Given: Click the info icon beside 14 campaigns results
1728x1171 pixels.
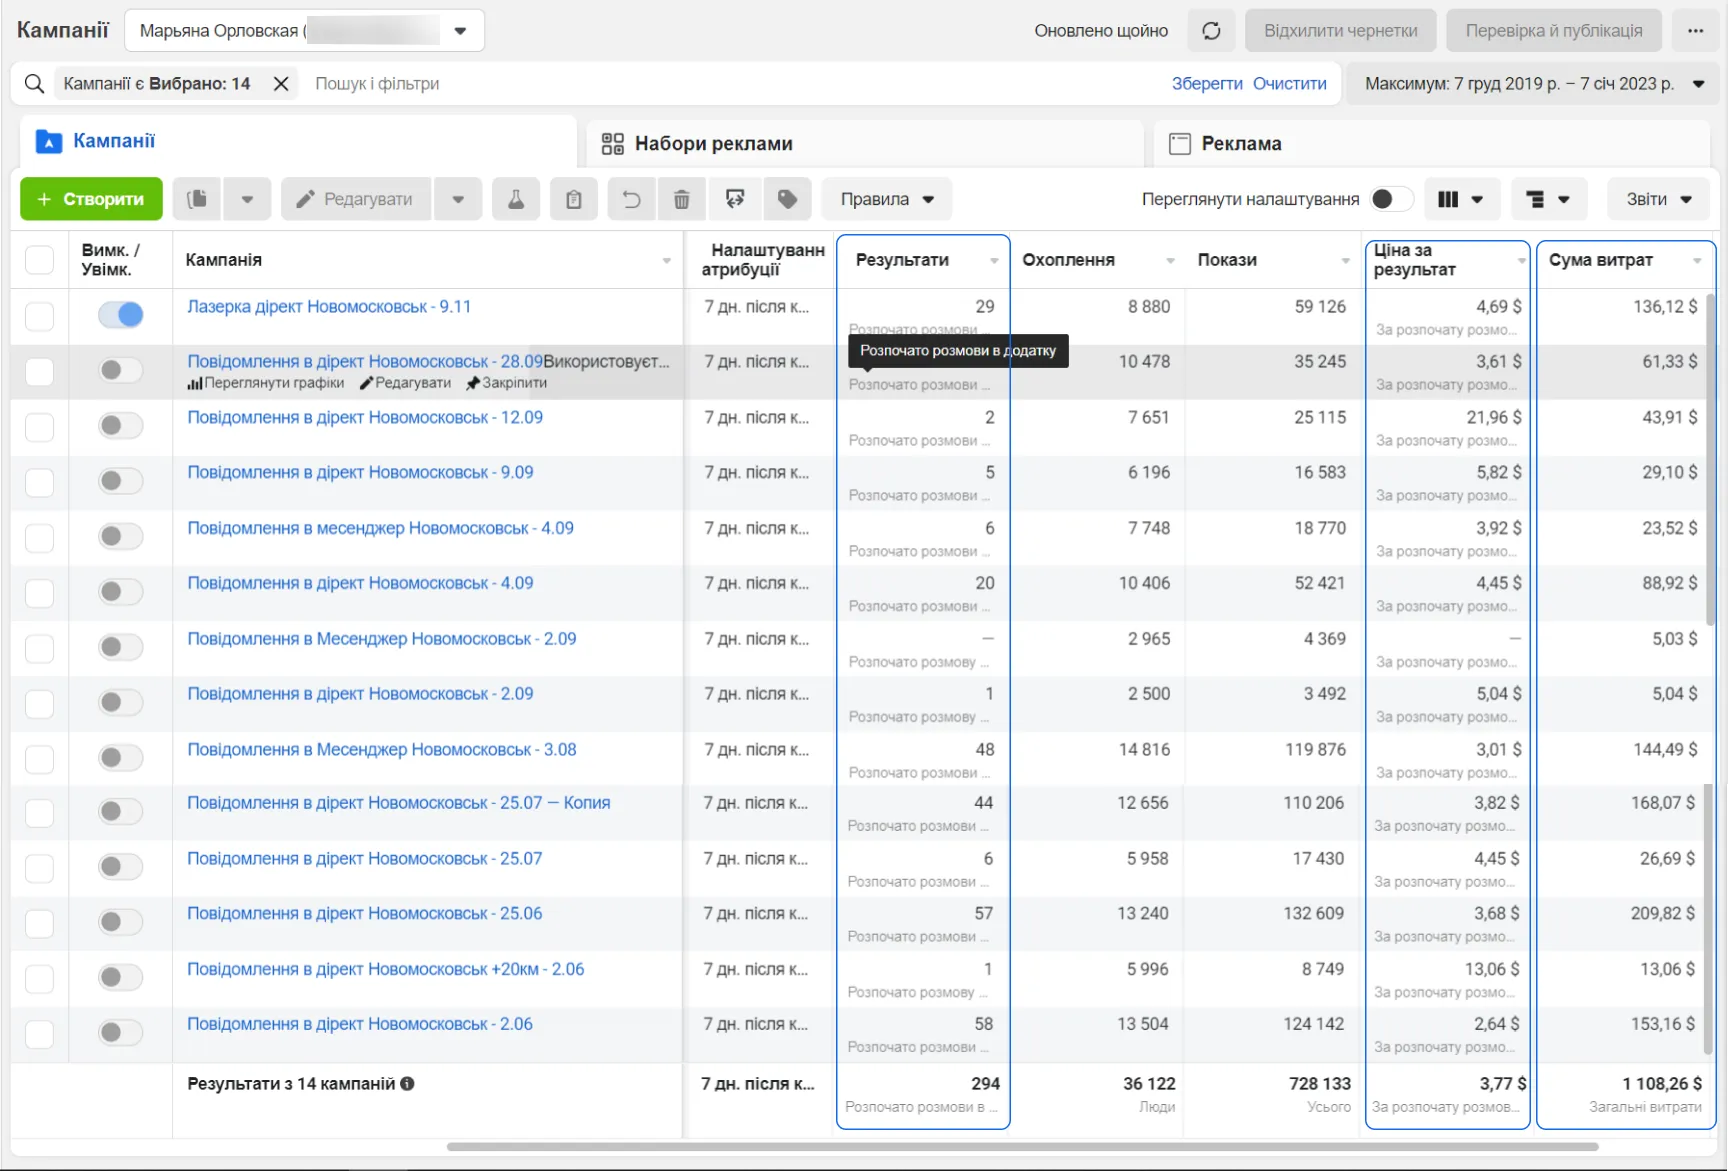Looking at the screenshot, I should pos(407,1083).
